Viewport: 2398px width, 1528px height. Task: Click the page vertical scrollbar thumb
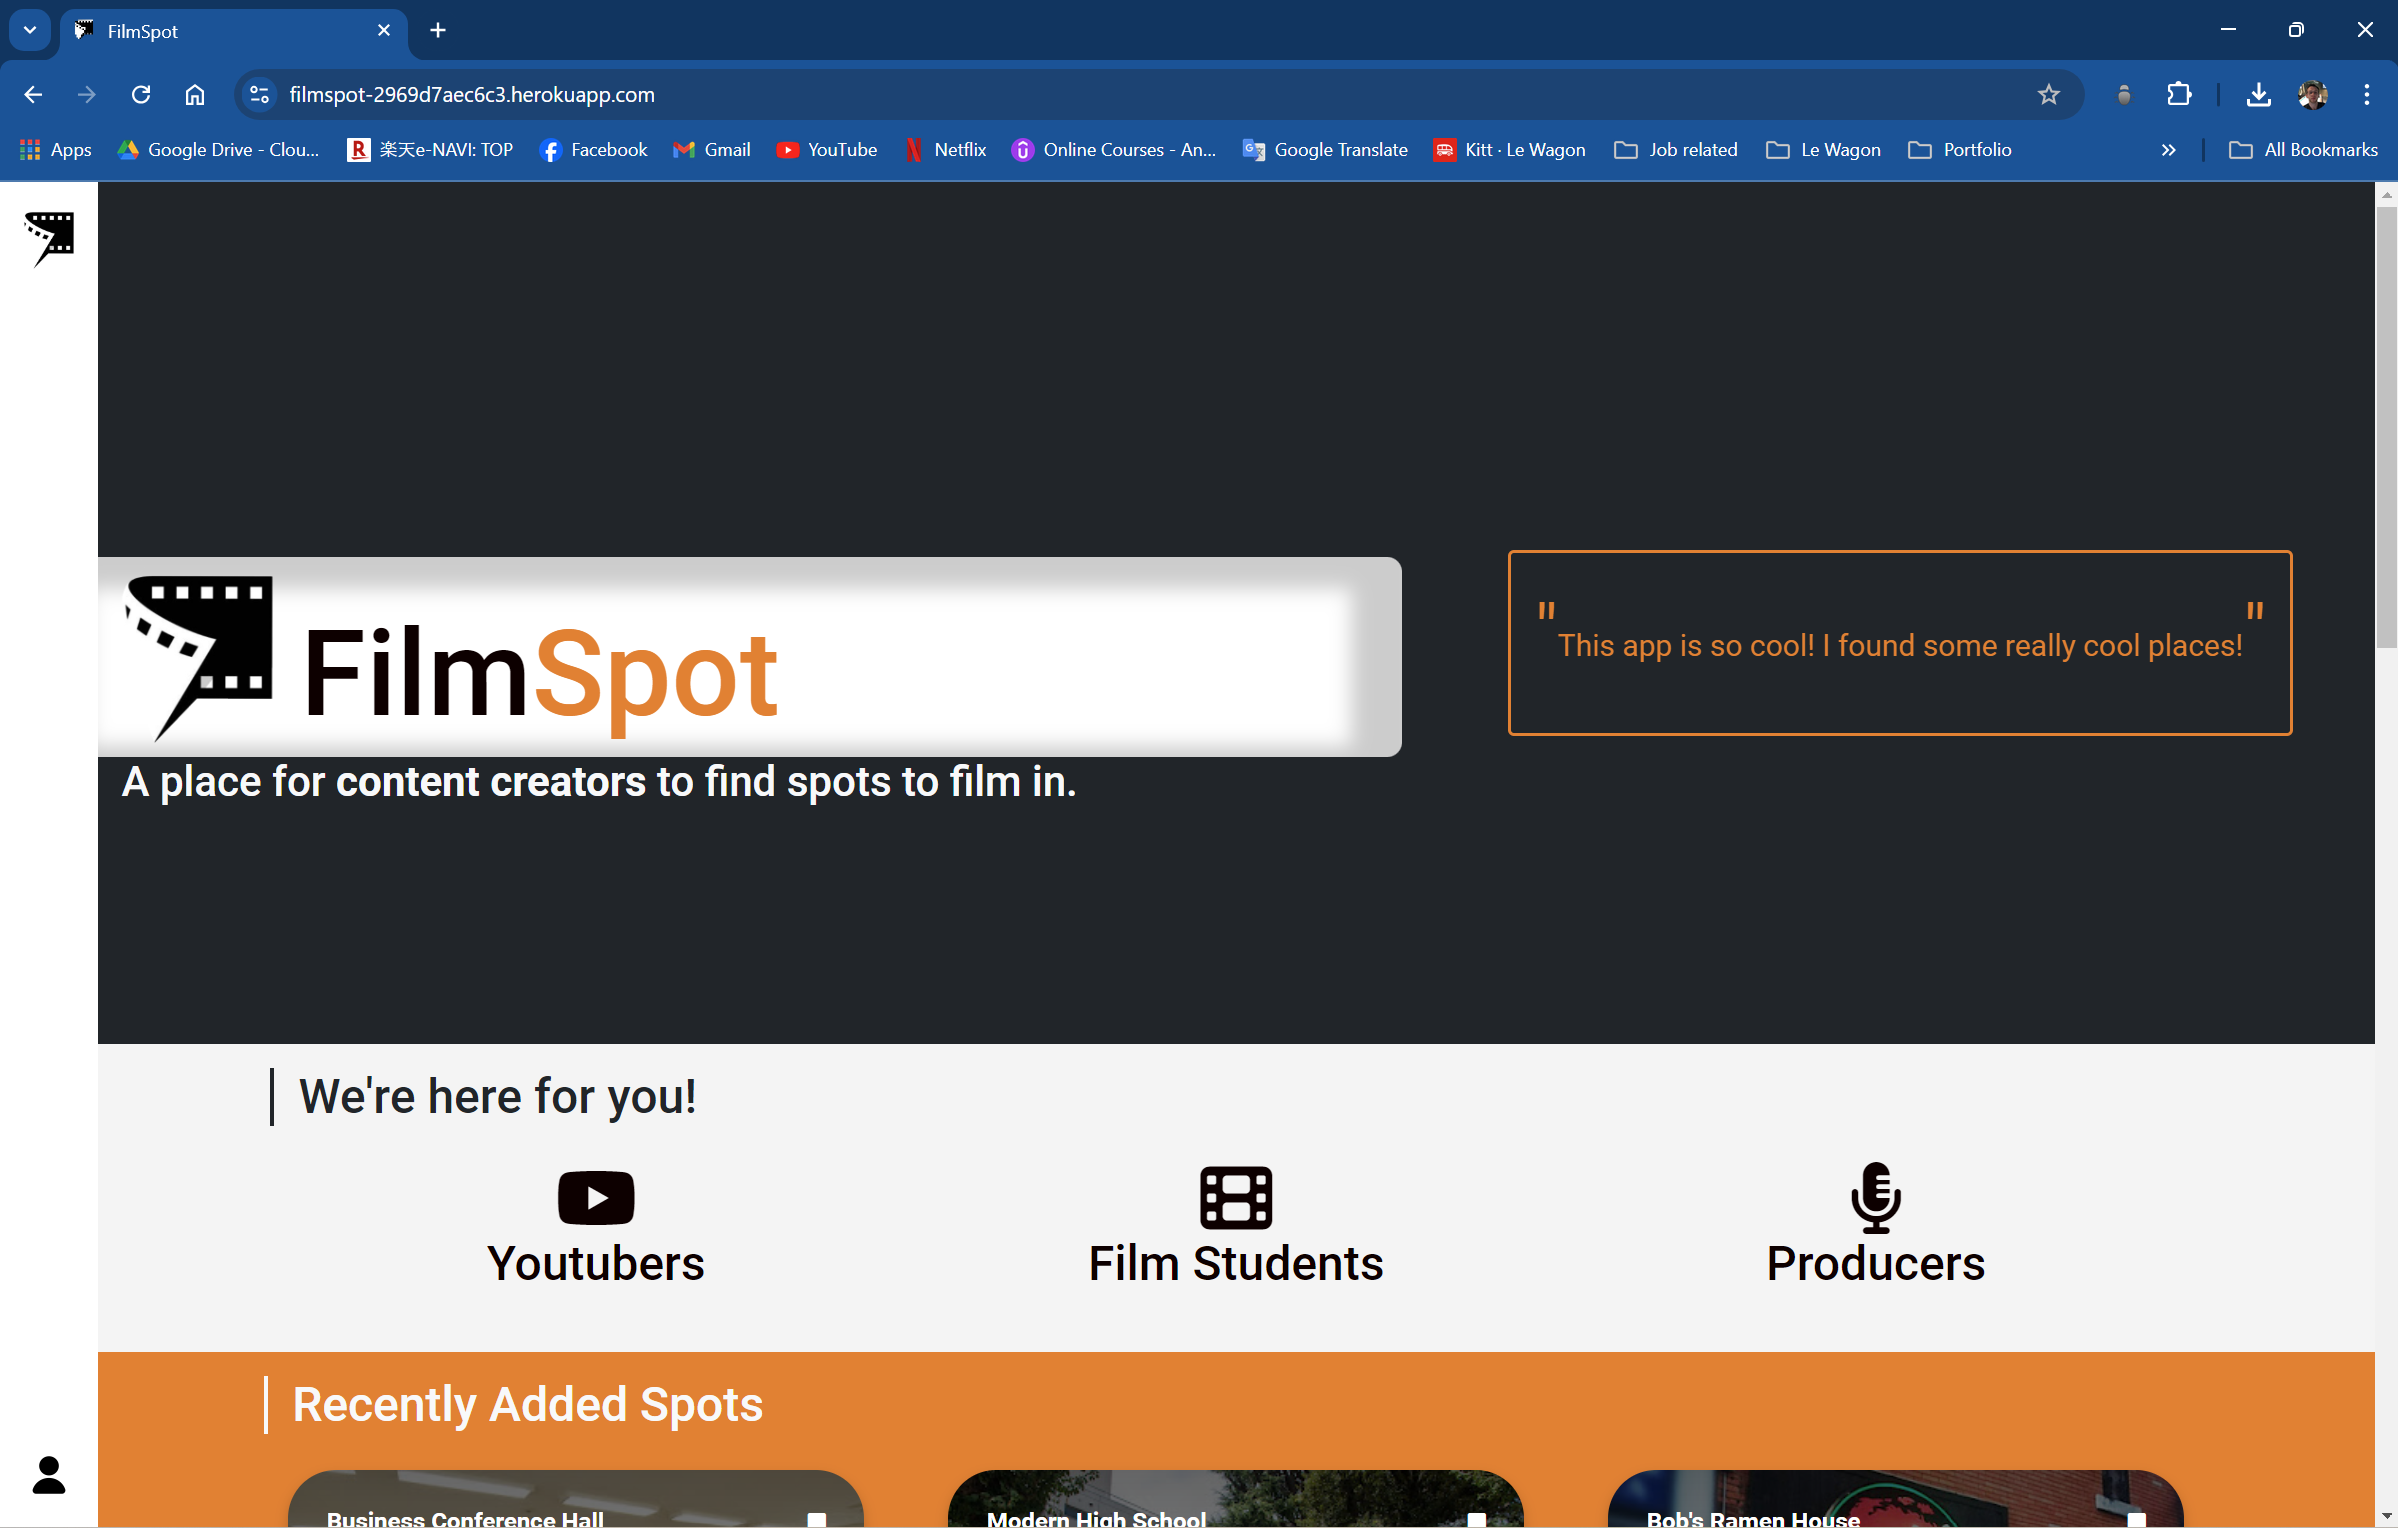point(2386,425)
